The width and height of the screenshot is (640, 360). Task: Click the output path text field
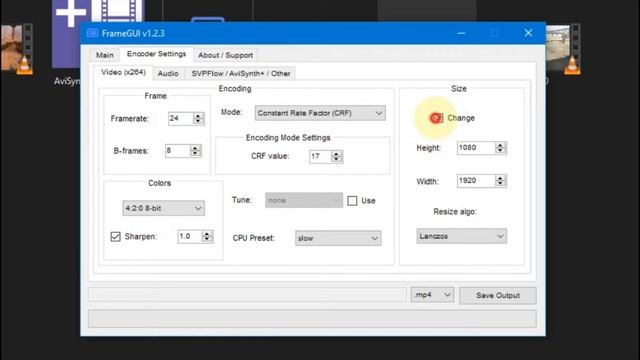[x=247, y=295]
